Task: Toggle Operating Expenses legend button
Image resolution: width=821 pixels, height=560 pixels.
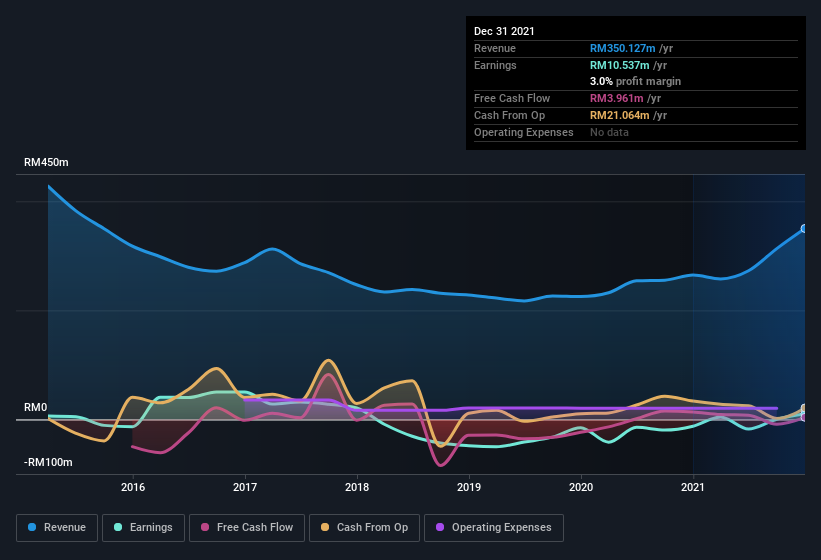Action: coord(494,528)
